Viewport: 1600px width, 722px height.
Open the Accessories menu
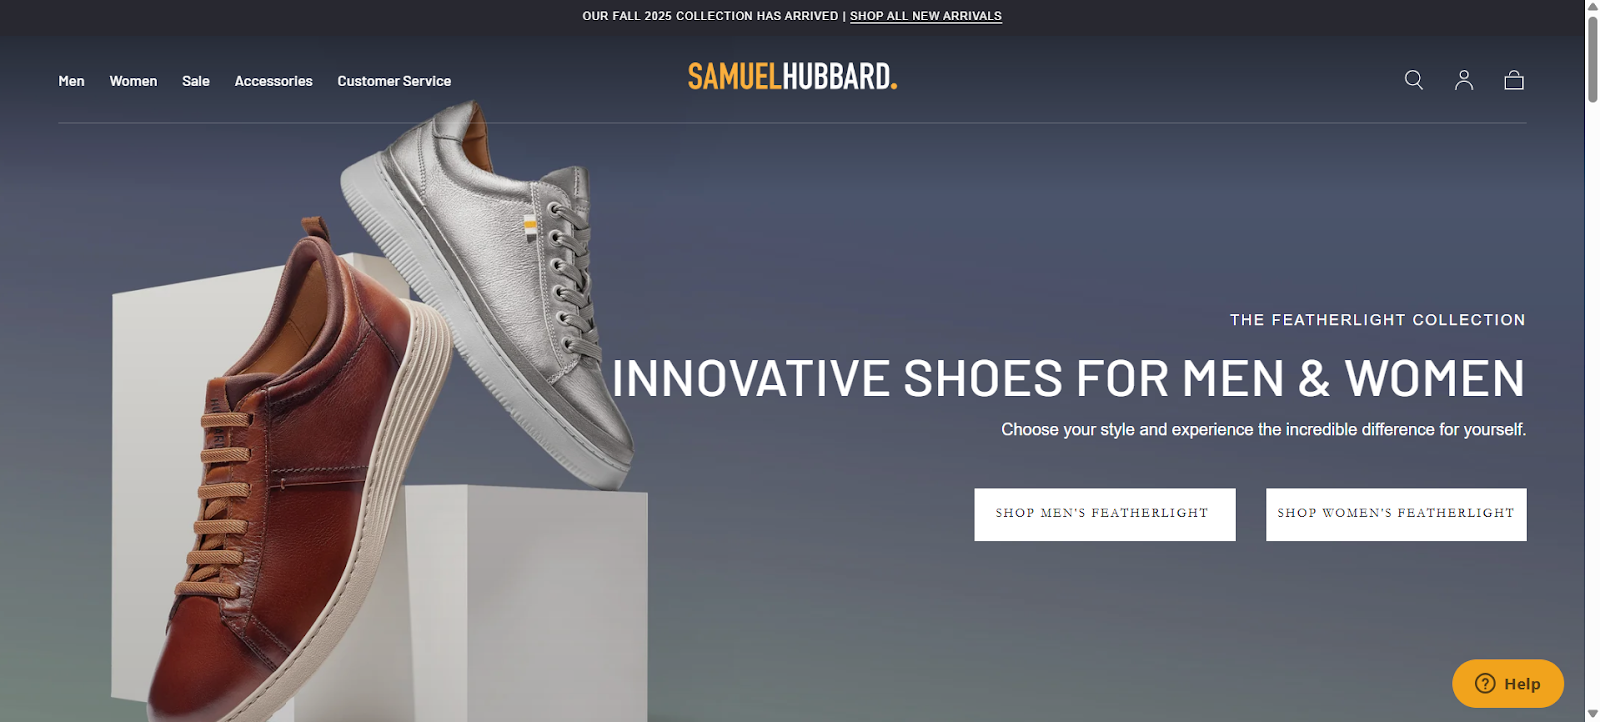coord(273,81)
